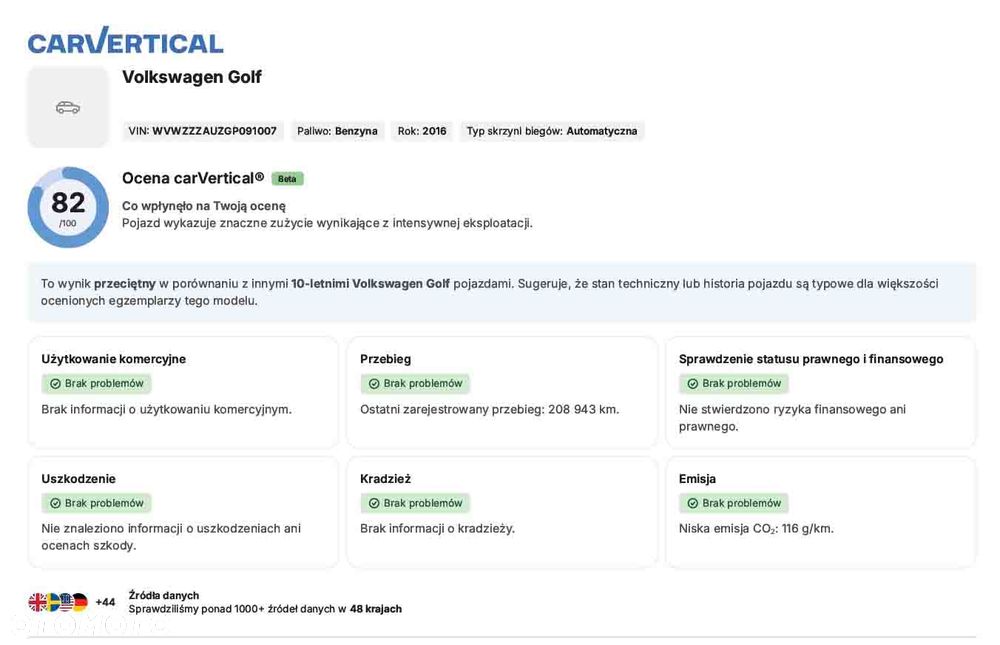Click the Swedish flag icon
1000x645 pixels.
52,602
